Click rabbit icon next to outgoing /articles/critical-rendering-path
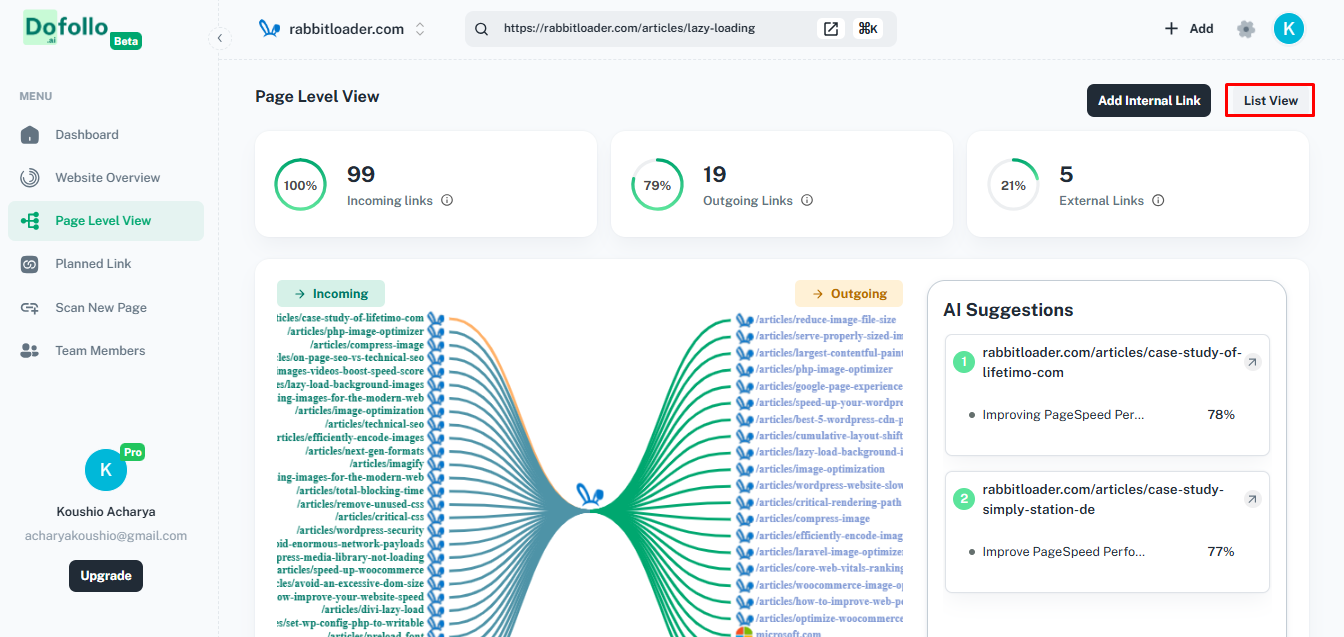 click(x=744, y=502)
